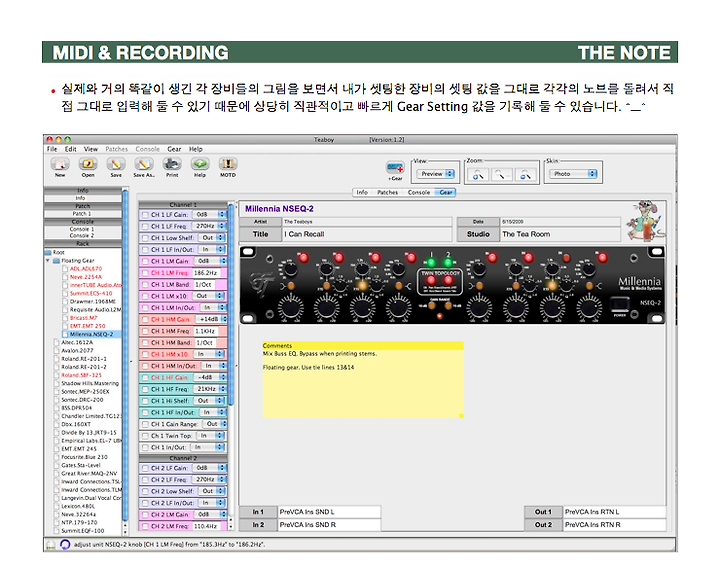This screenshot has width=720, height=568.
Task: Click the Teaboy mouse mascot image
Action: point(647,220)
